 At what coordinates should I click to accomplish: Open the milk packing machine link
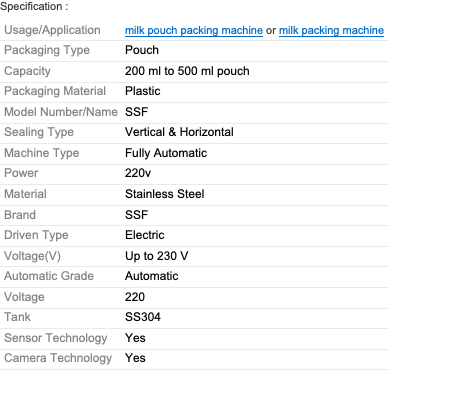click(331, 30)
